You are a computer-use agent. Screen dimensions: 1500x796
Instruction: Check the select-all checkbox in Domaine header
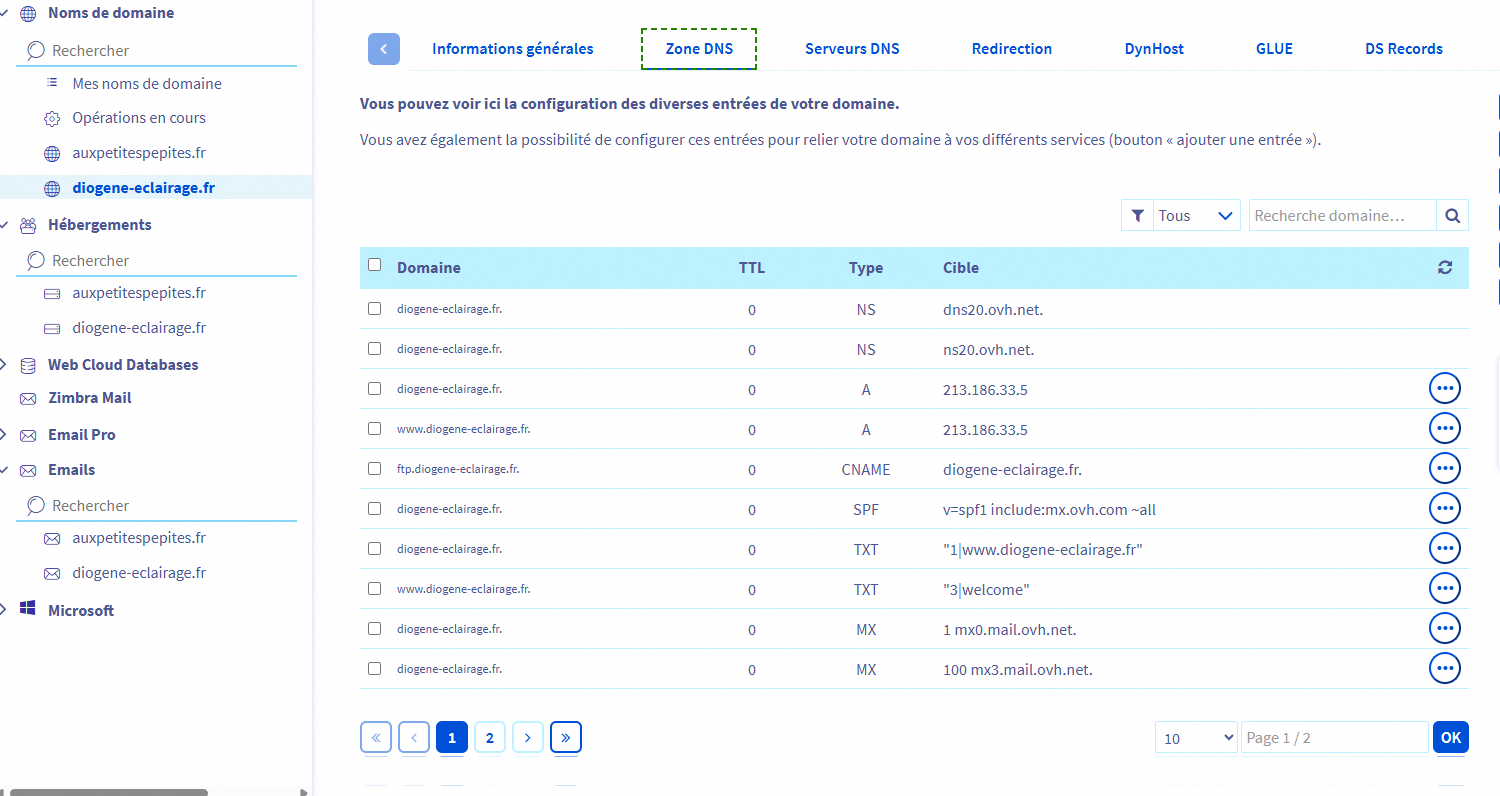375,265
